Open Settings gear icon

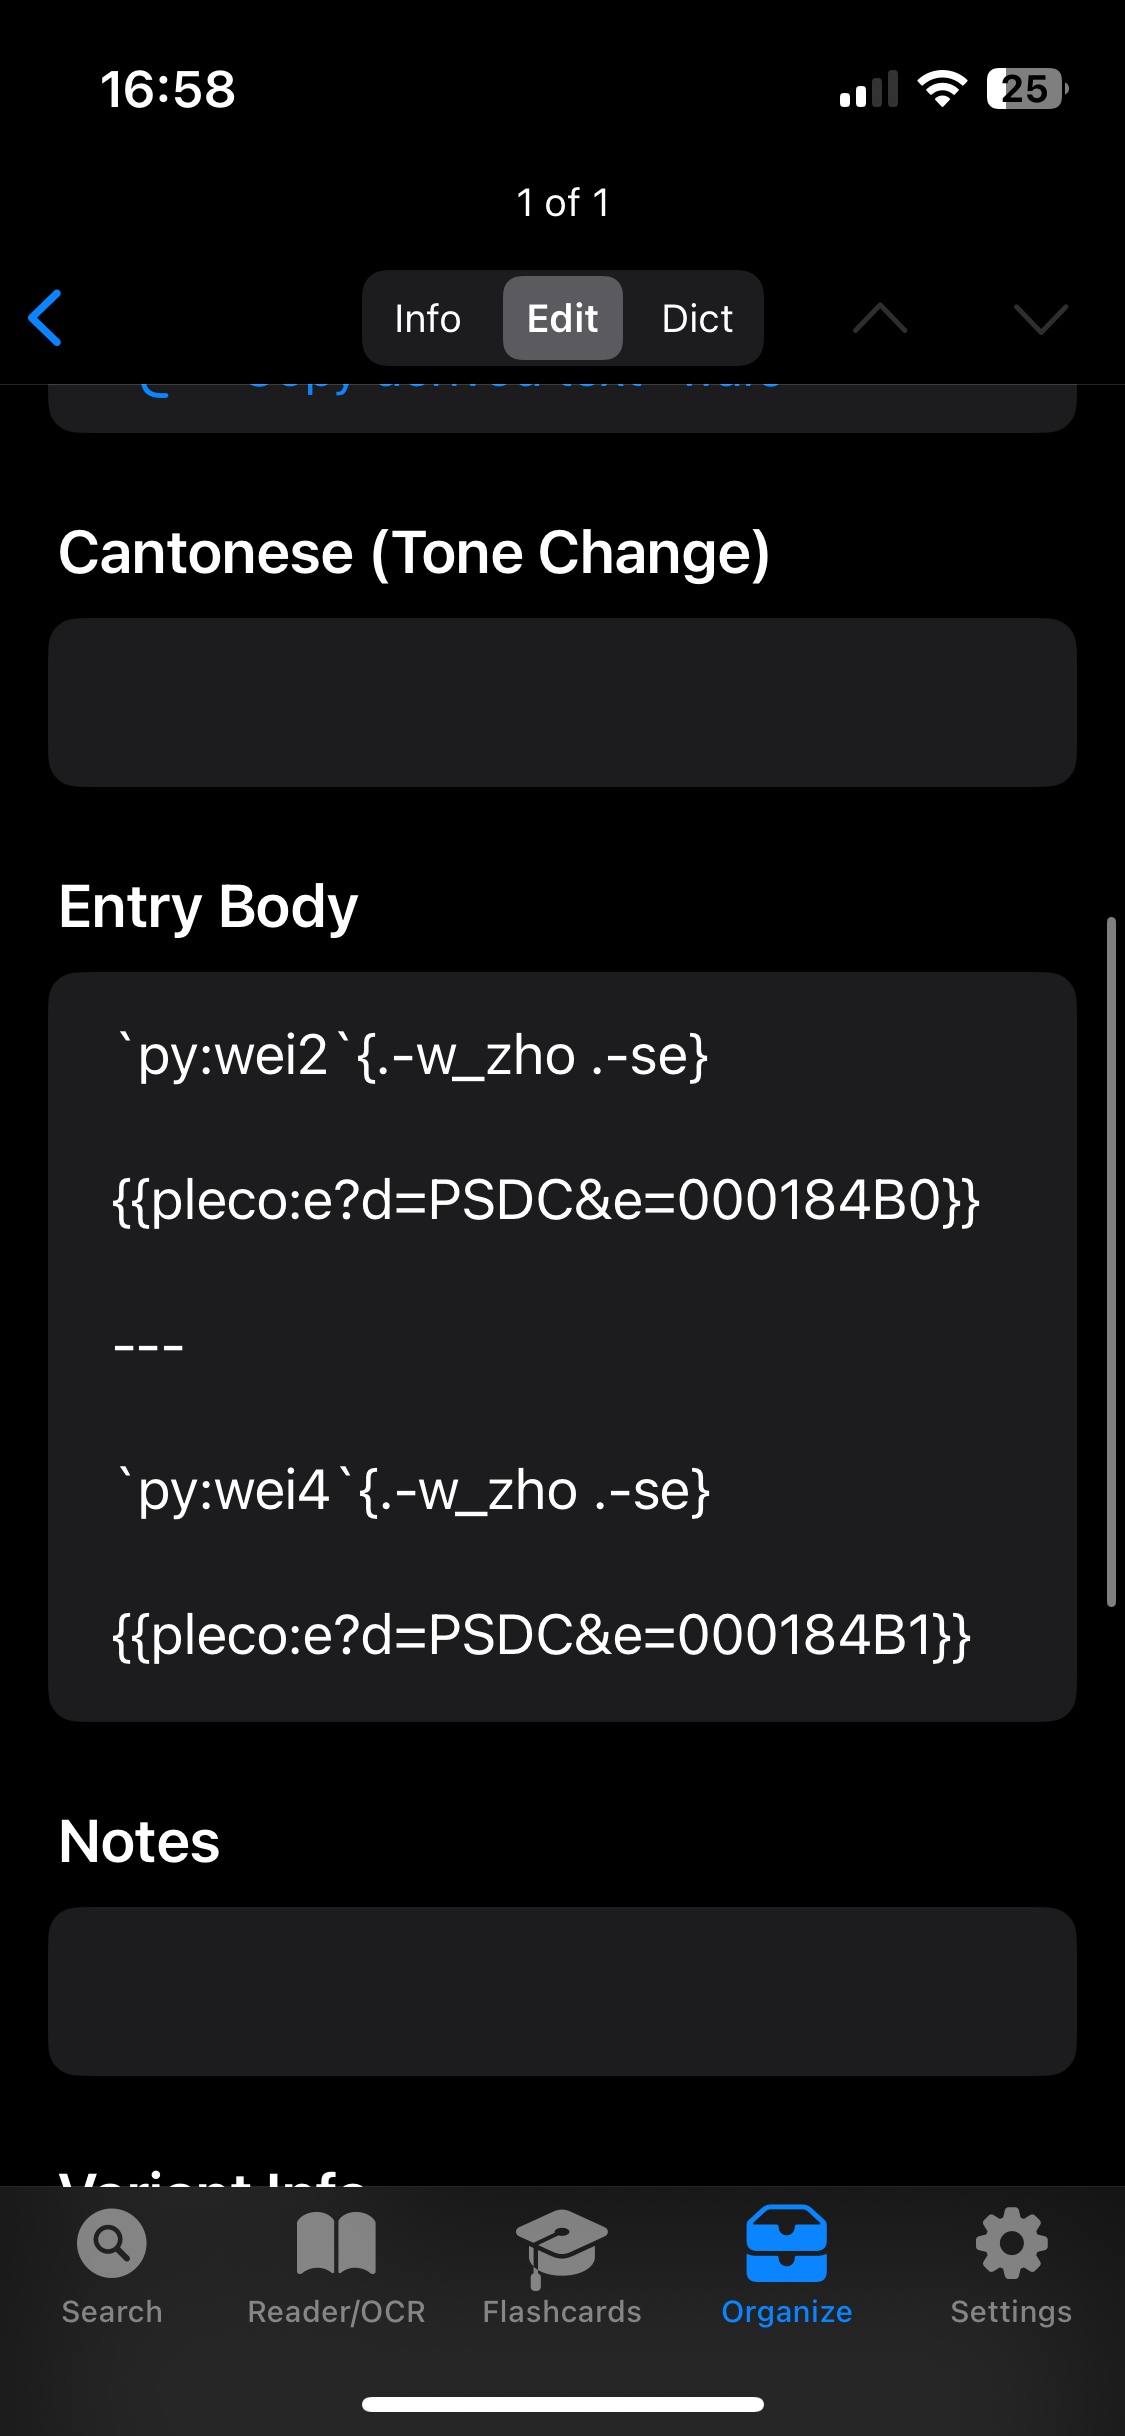1011,2244
